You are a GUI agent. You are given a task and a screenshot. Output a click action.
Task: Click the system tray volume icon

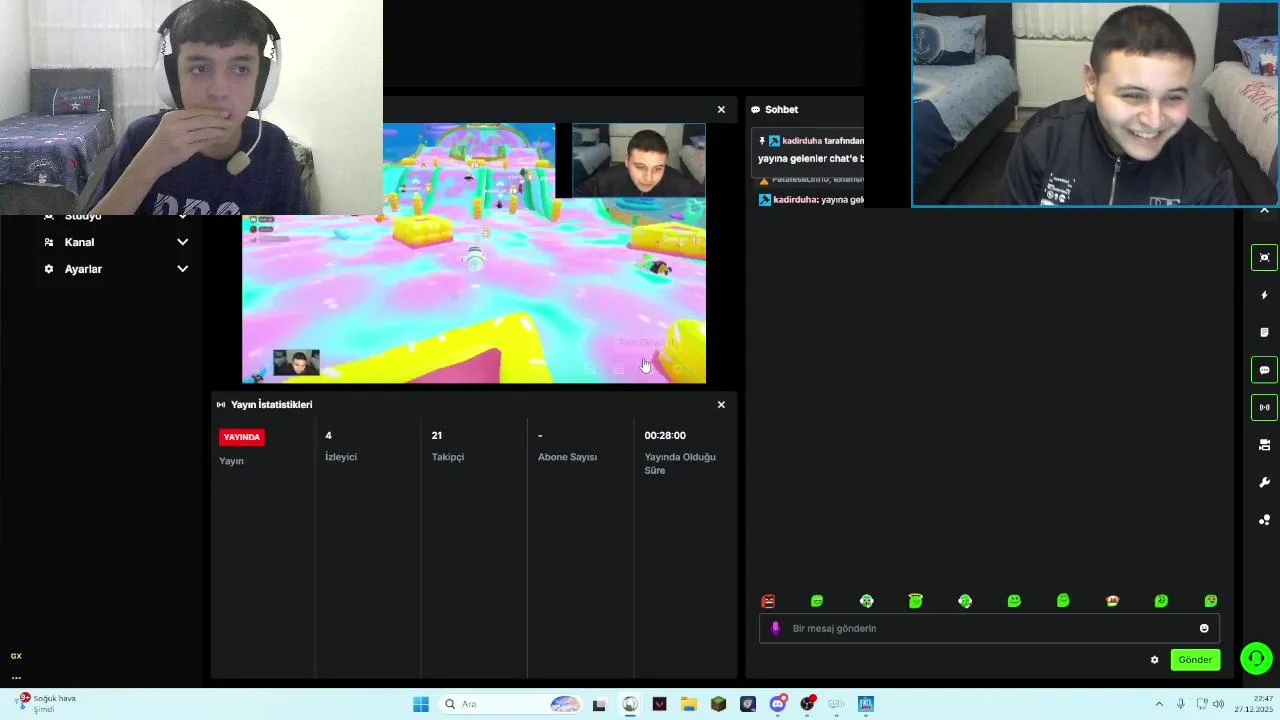[x=1218, y=704]
